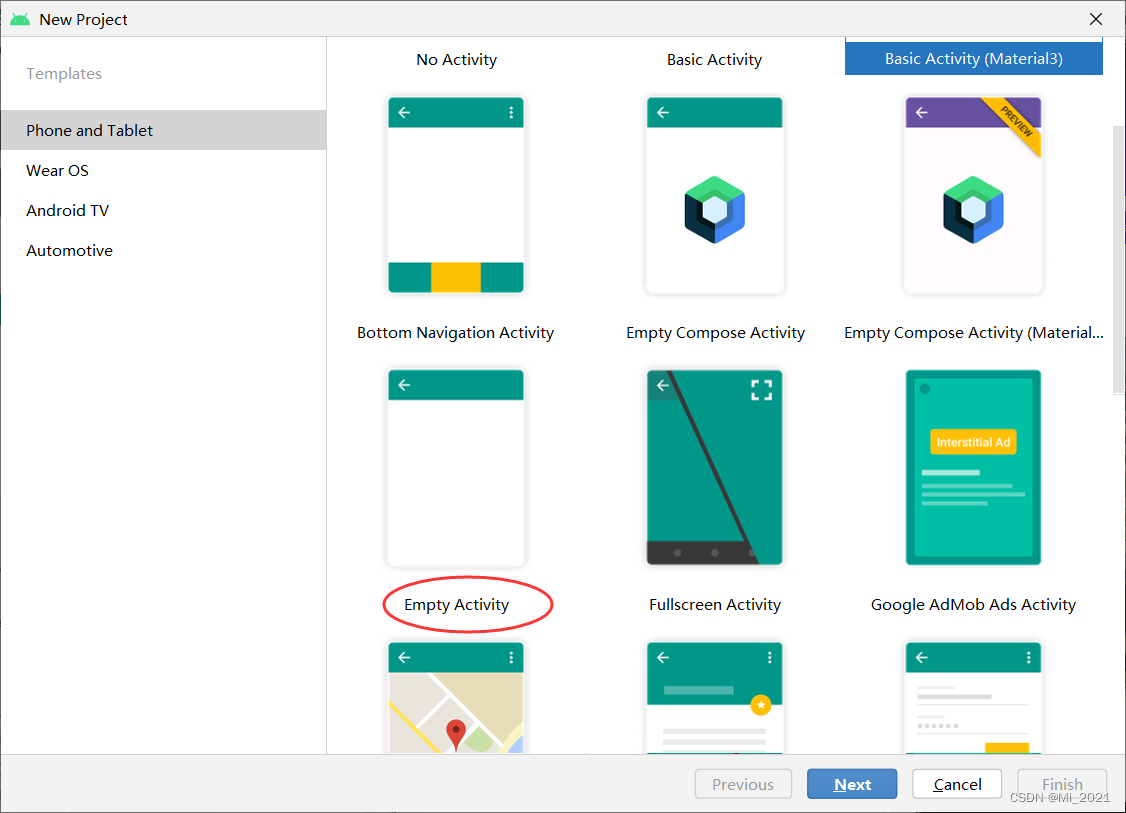Click the Basic Activity label

coord(715,60)
